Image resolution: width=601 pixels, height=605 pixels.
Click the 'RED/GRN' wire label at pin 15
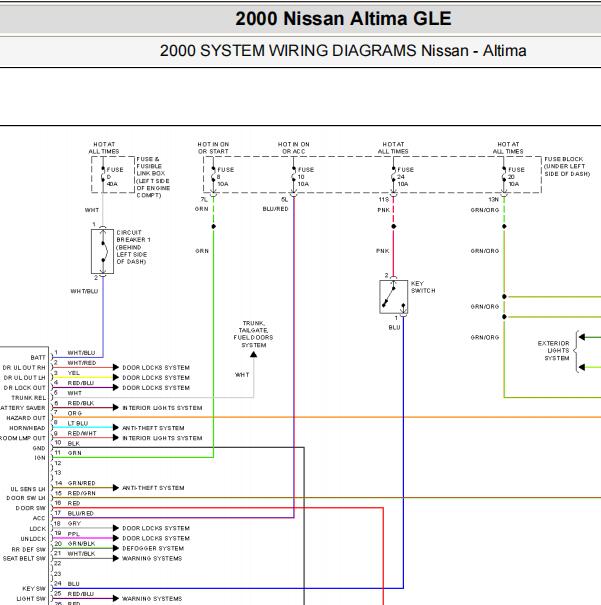[x=81, y=493]
